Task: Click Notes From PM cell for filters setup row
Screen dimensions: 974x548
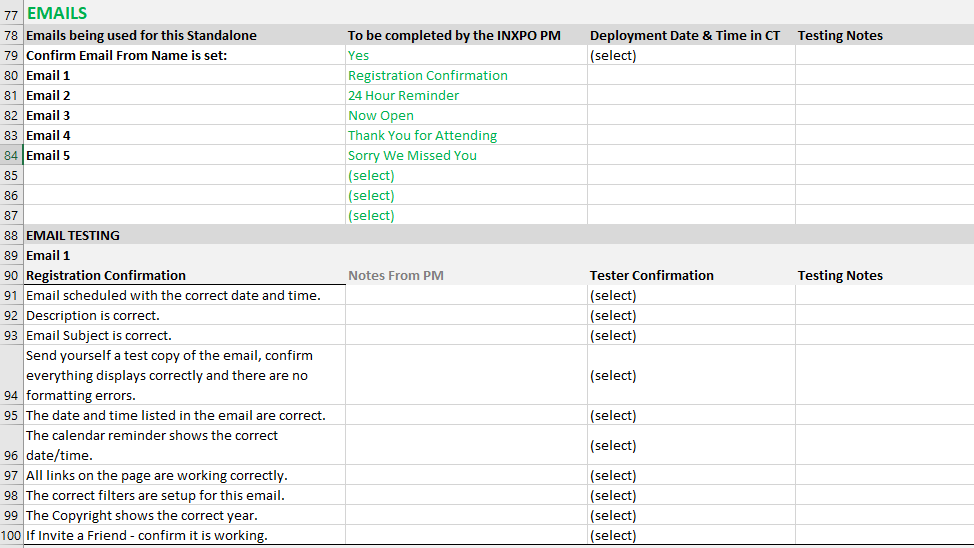Action: 466,495
